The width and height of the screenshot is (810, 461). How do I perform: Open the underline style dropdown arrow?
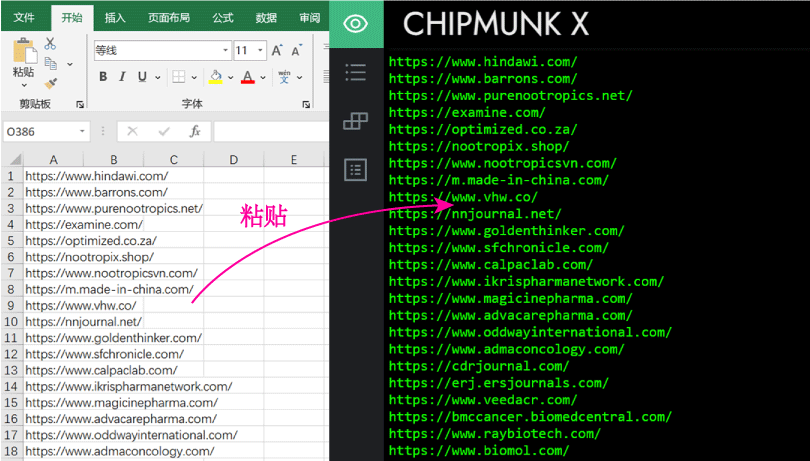(x=158, y=78)
